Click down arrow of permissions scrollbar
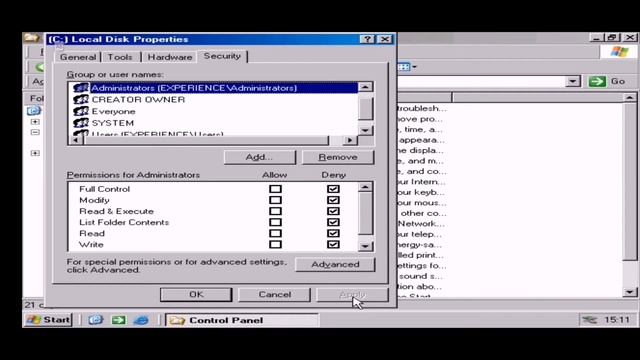The image size is (640, 360). (x=365, y=246)
